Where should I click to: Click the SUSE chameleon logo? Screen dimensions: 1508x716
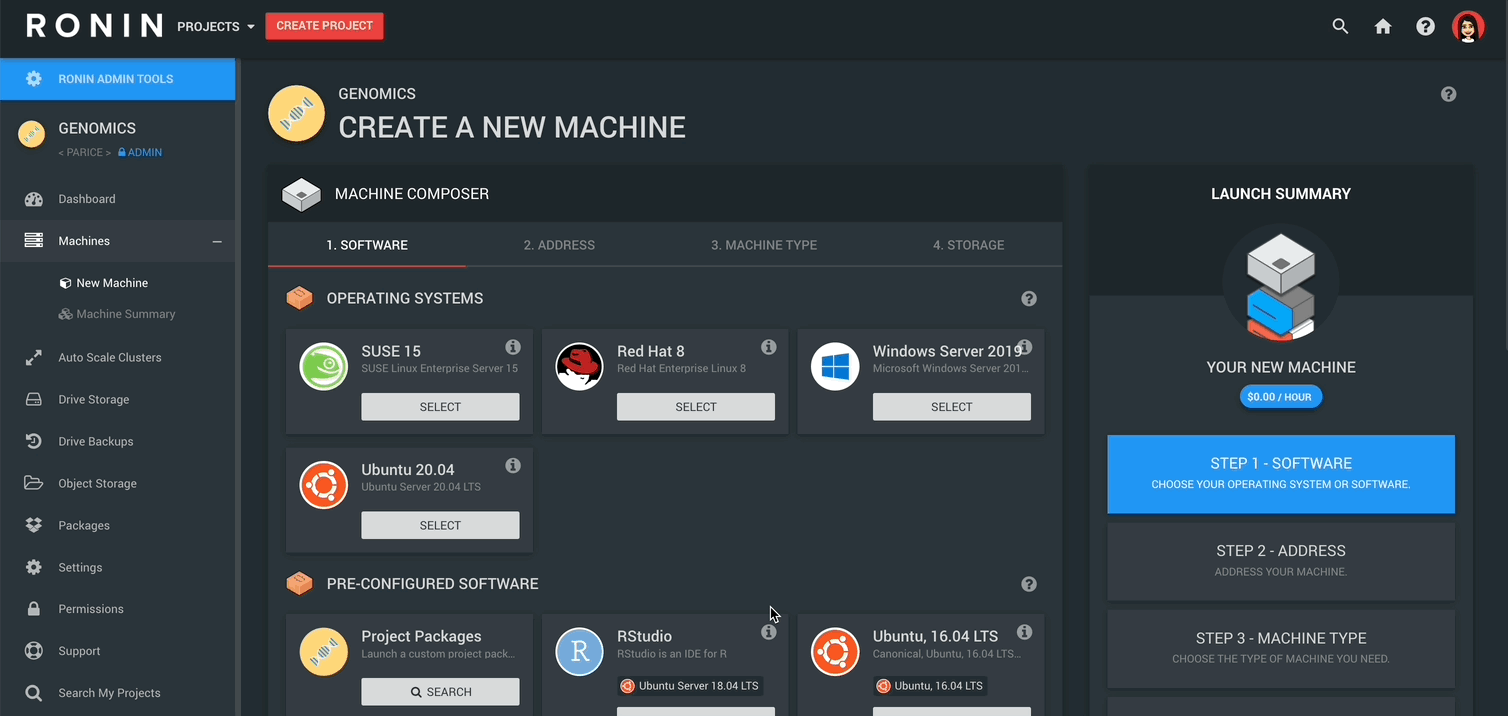coord(324,367)
